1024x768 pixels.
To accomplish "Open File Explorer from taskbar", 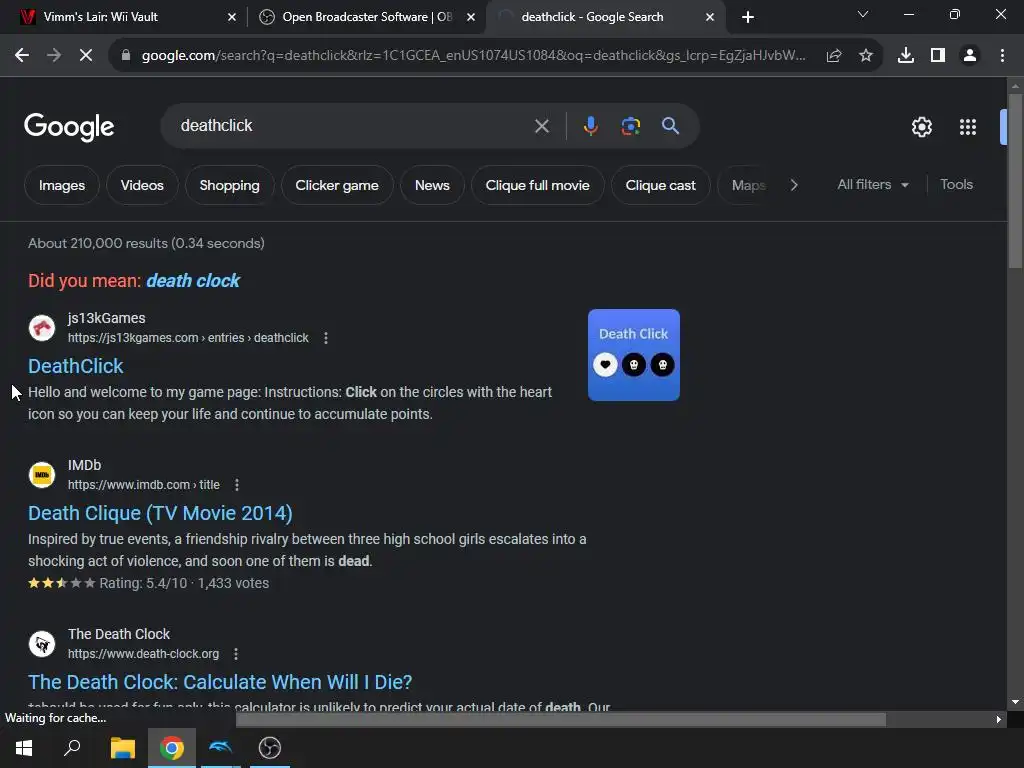I will [x=122, y=748].
